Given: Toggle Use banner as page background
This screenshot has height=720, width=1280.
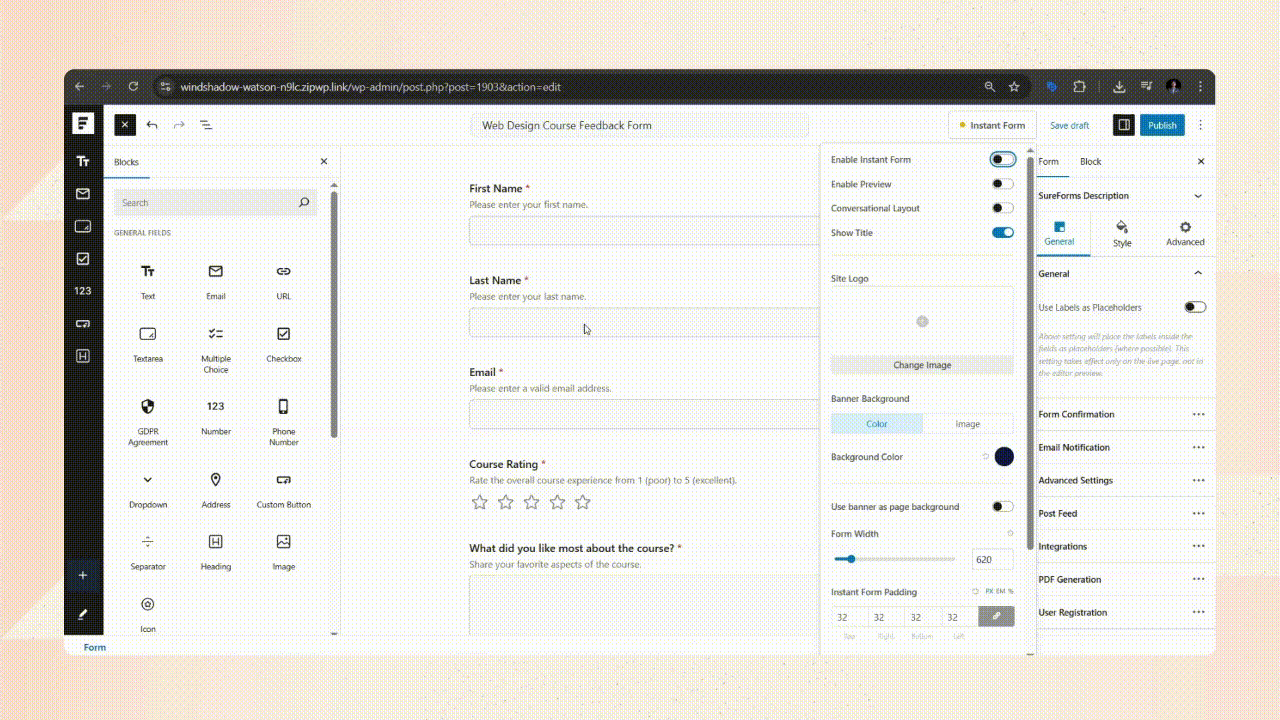Looking at the screenshot, I should click(1003, 507).
